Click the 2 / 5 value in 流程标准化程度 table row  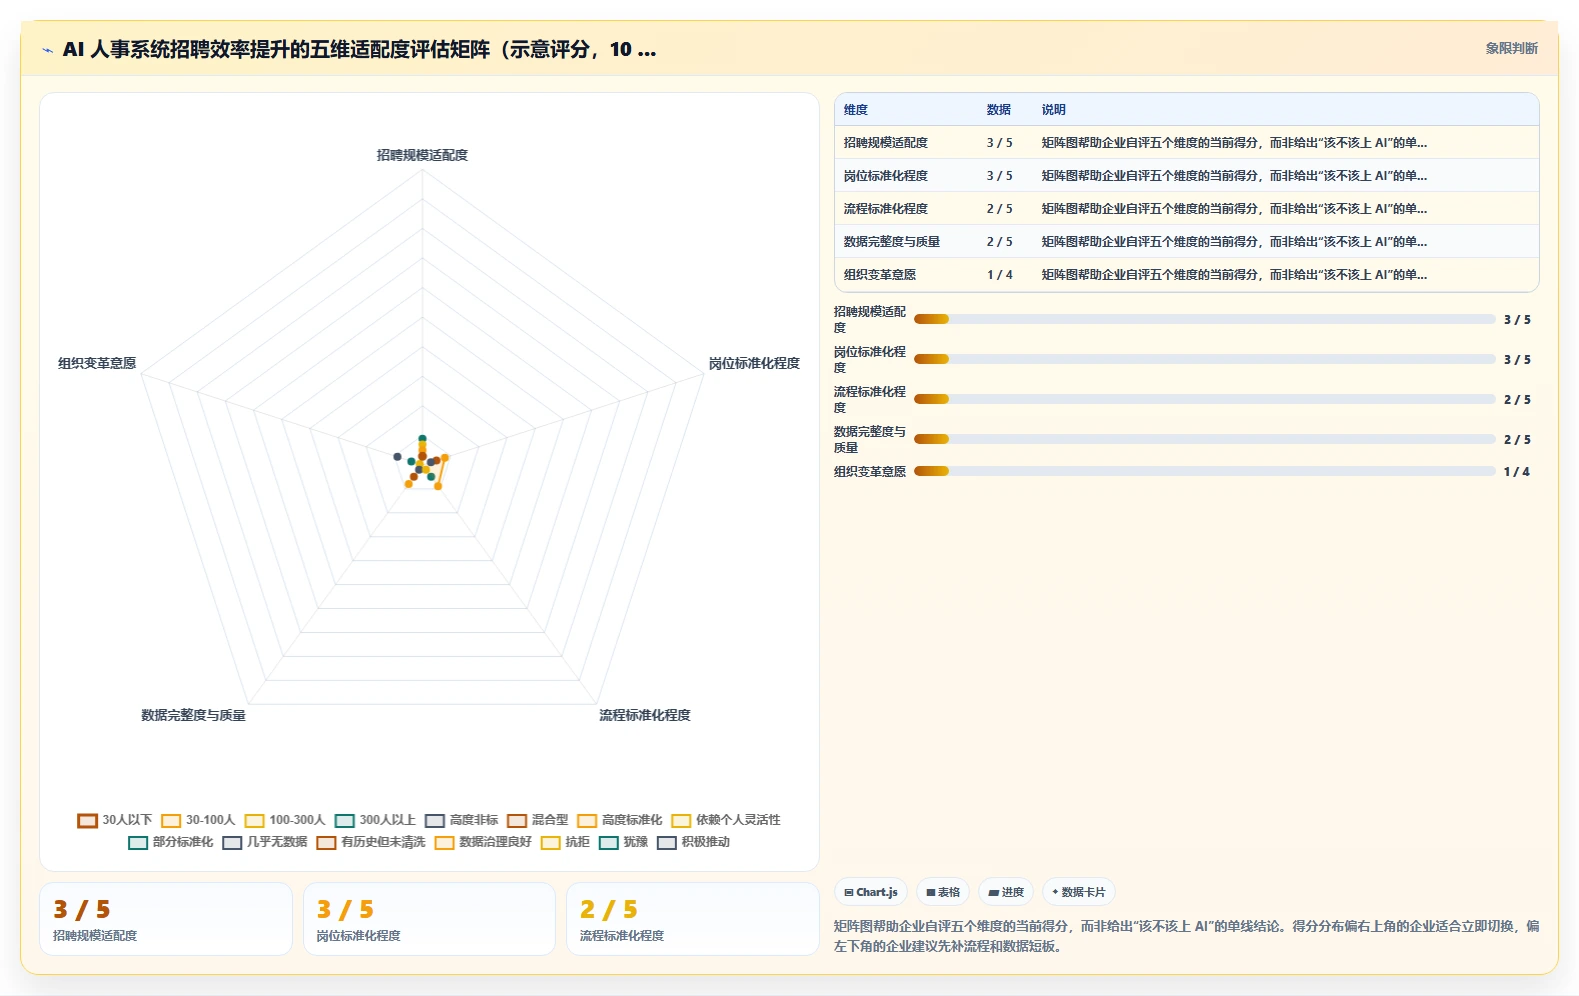coord(1000,209)
